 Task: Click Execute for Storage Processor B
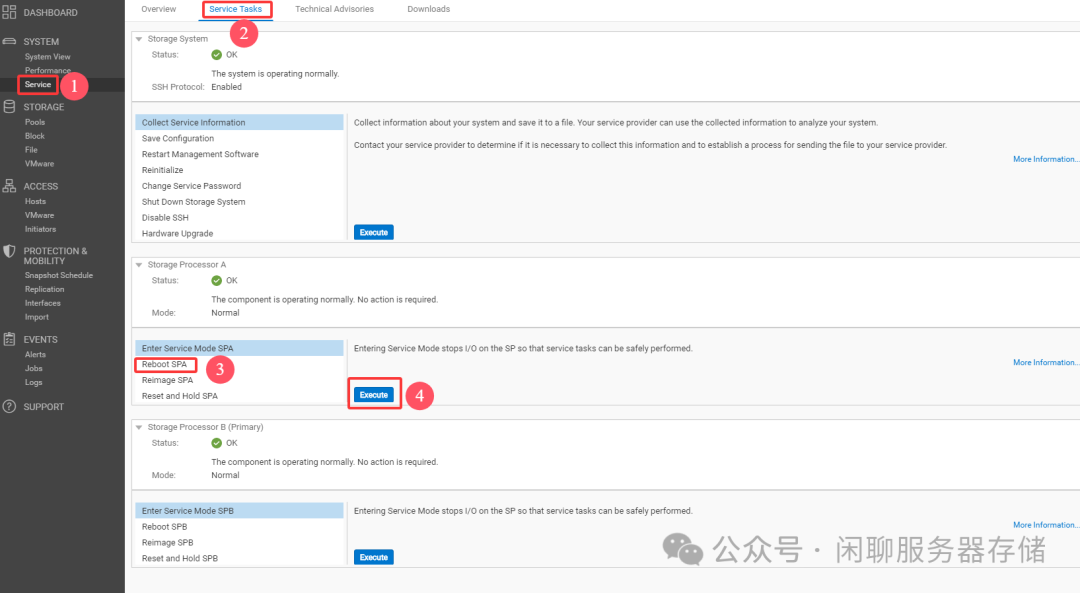coord(374,557)
